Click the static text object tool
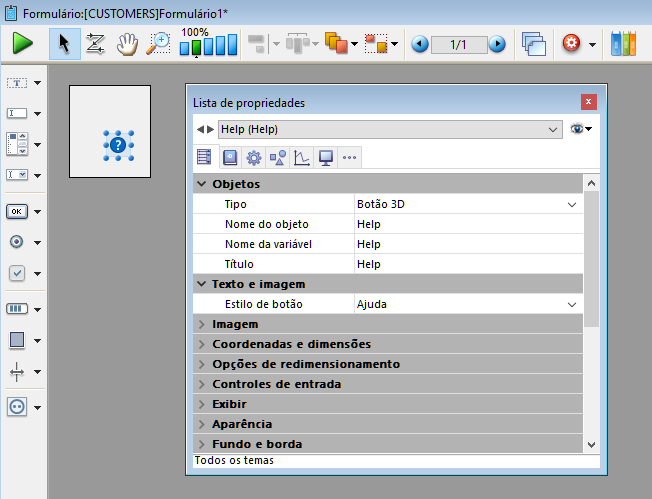652x499 pixels. (x=17, y=82)
